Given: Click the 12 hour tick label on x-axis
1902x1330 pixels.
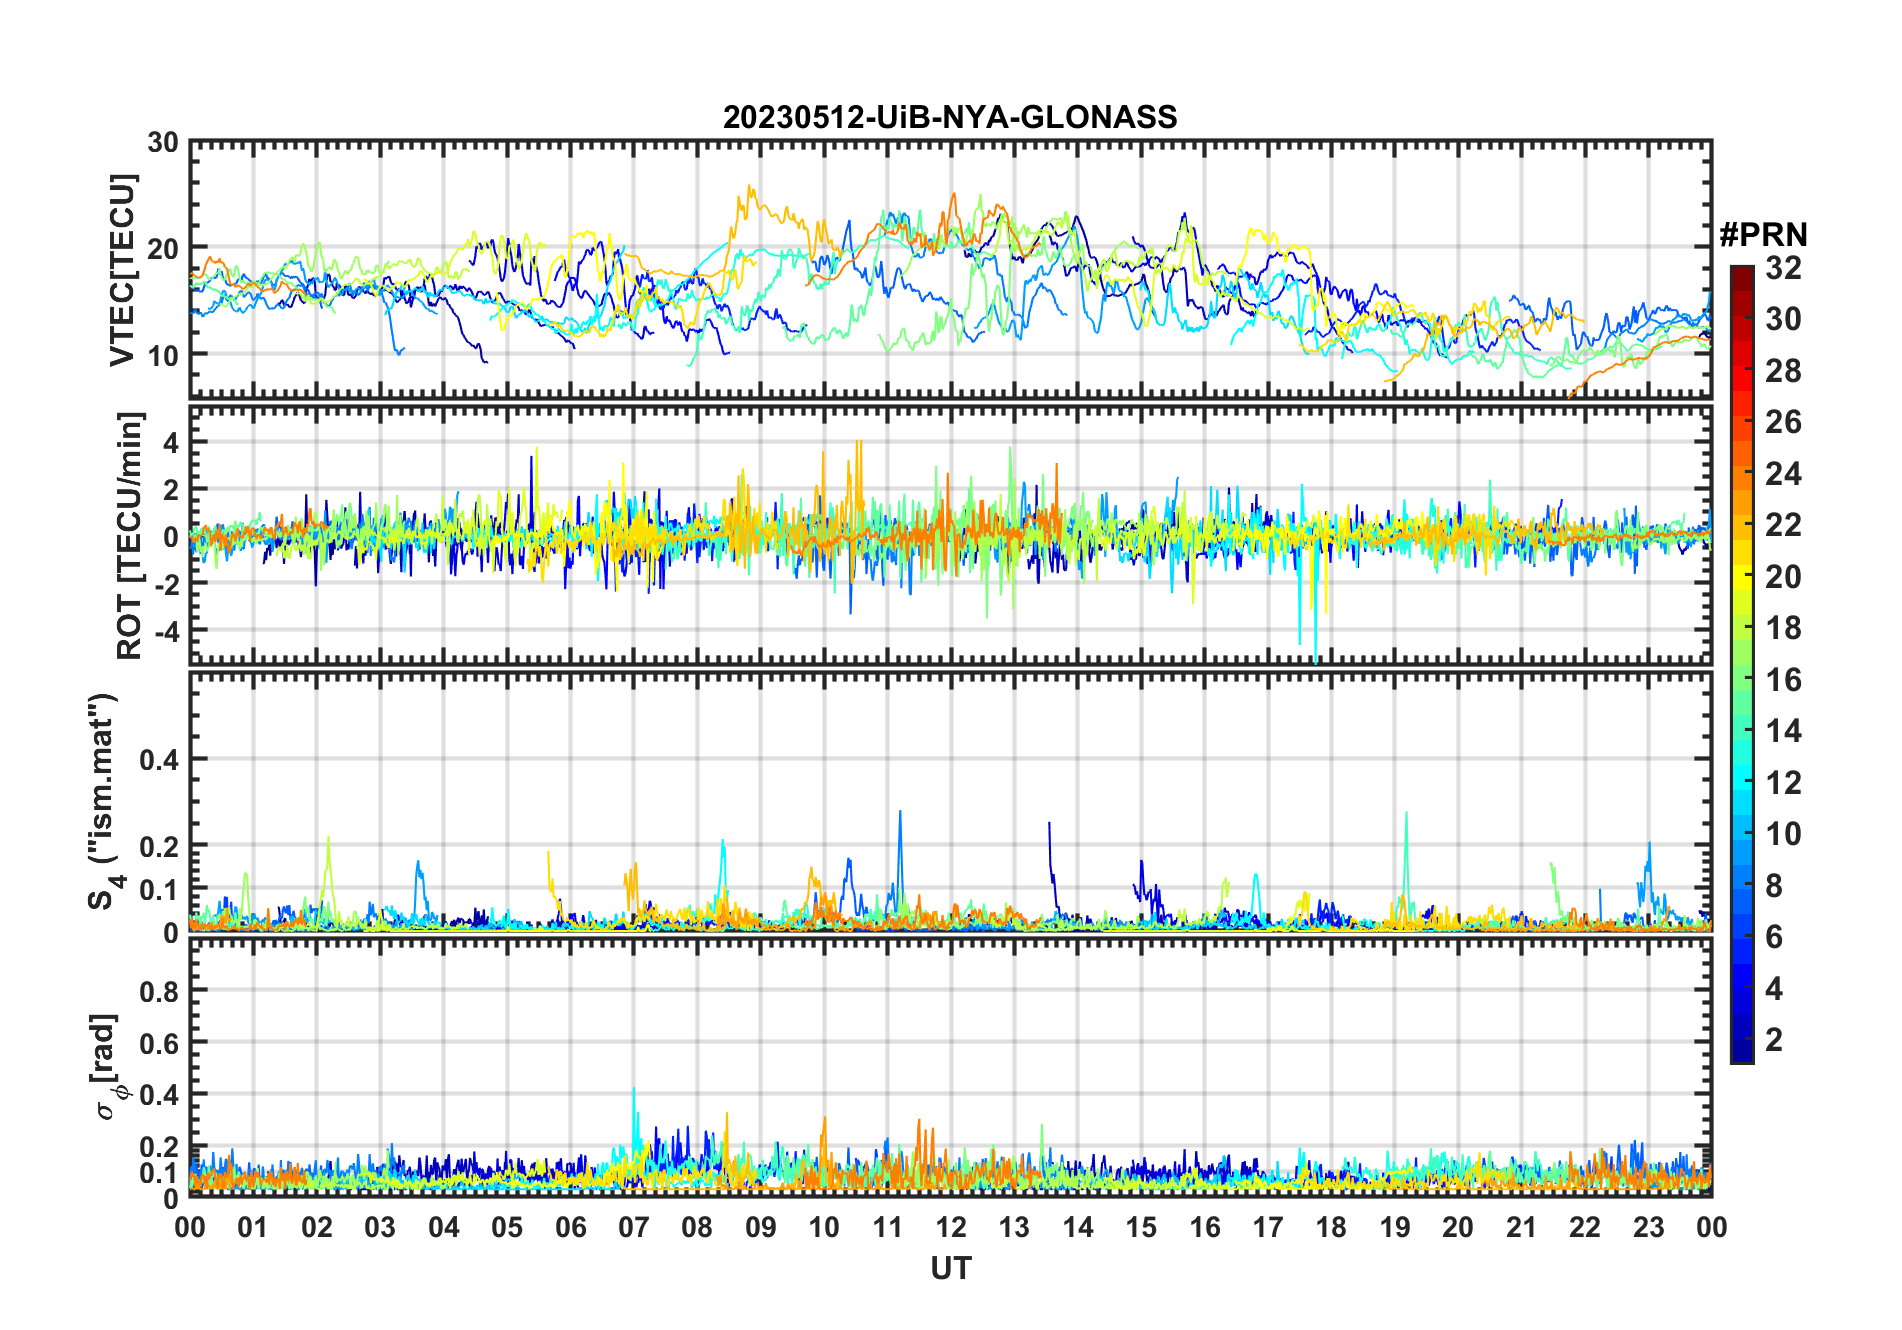Looking at the screenshot, I should click(951, 1228).
